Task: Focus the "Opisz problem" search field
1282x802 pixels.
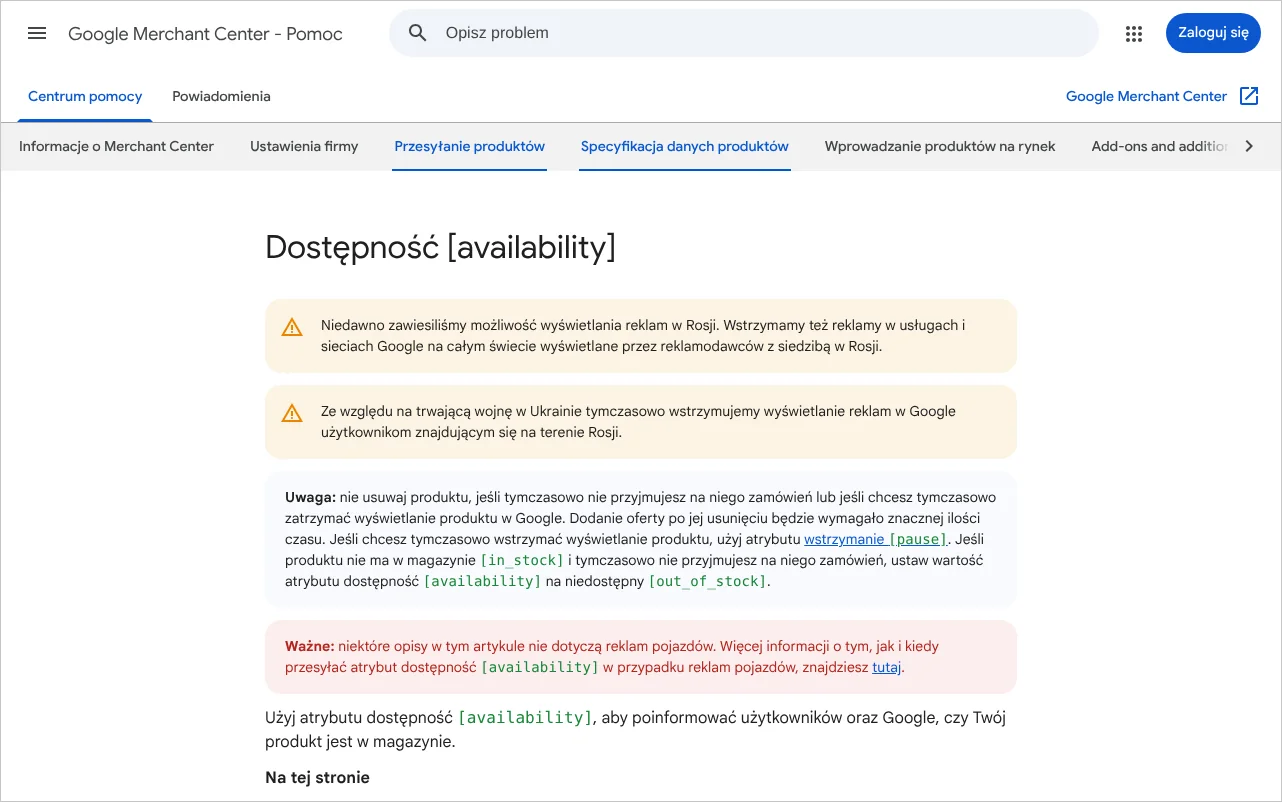Action: pyautogui.click(x=744, y=33)
